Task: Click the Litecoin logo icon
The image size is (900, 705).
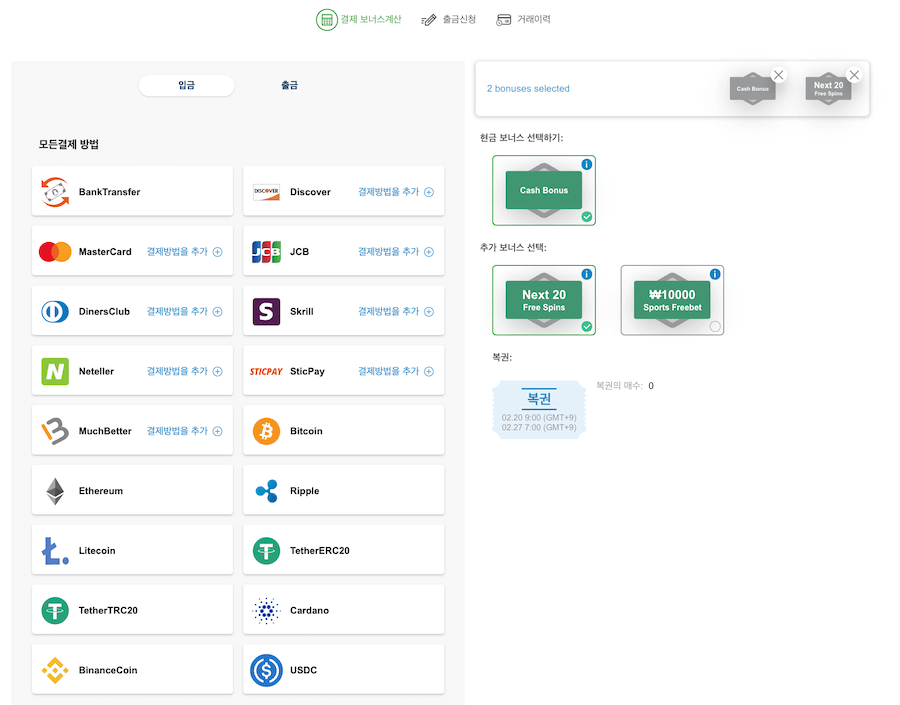Action: (x=55, y=551)
